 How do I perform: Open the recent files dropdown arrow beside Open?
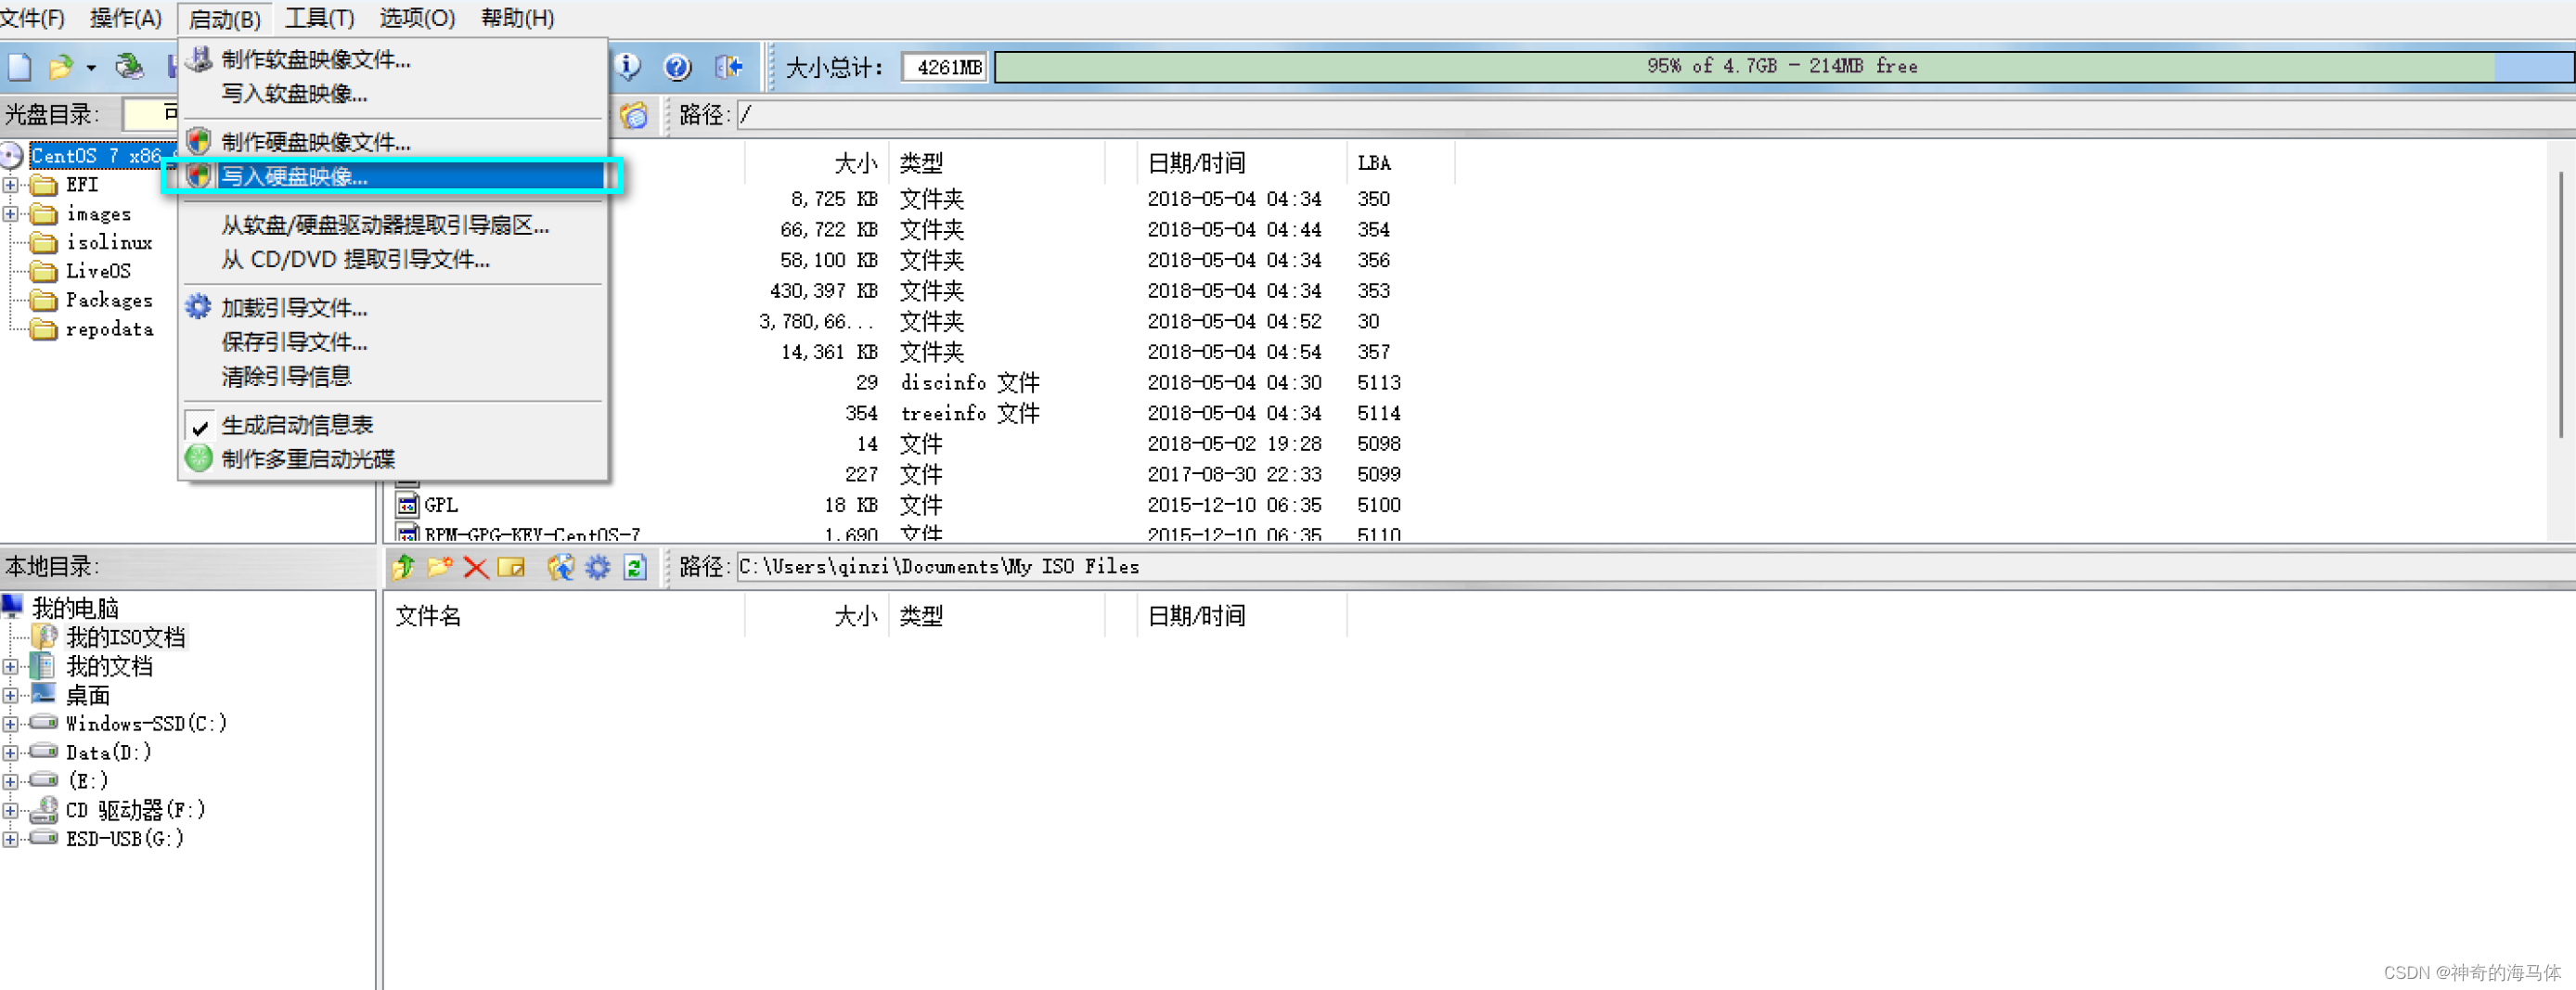(91, 68)
